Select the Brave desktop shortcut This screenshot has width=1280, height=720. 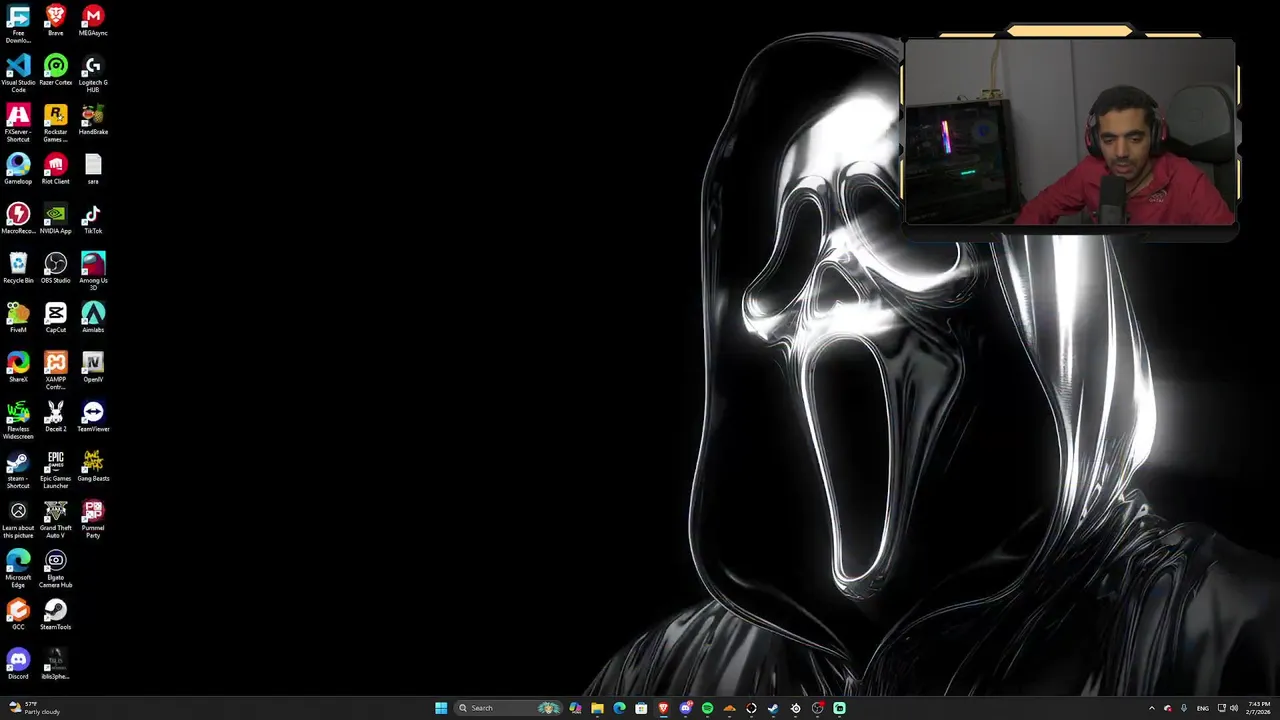[x=55, y=21]
